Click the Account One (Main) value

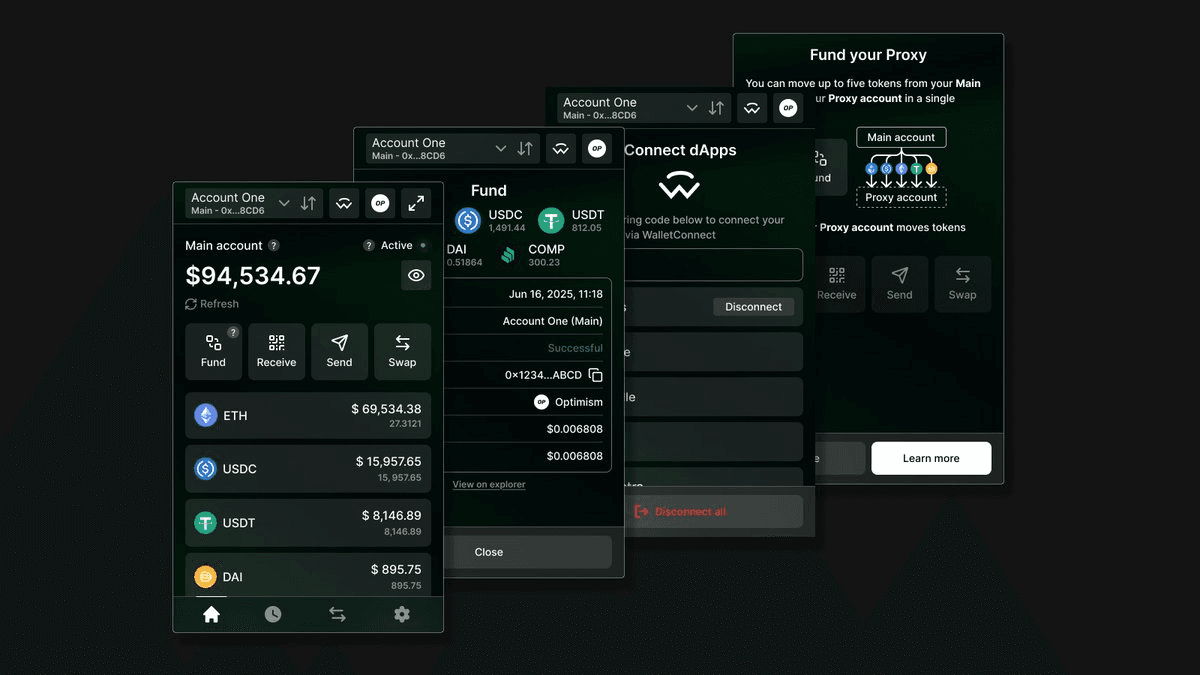[x=552, y=321]
